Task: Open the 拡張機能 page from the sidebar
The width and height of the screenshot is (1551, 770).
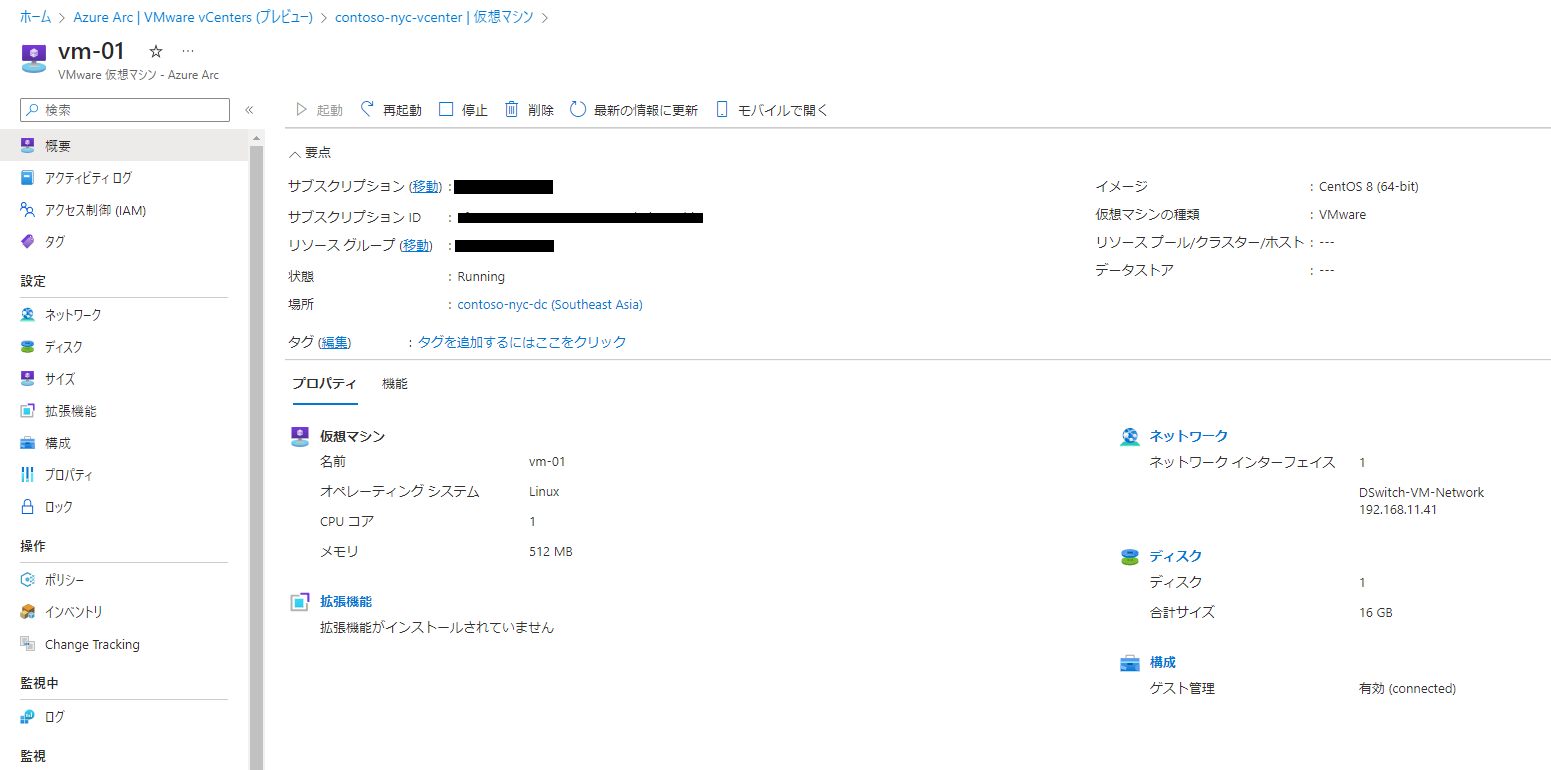Action: (x=75, y=410)
